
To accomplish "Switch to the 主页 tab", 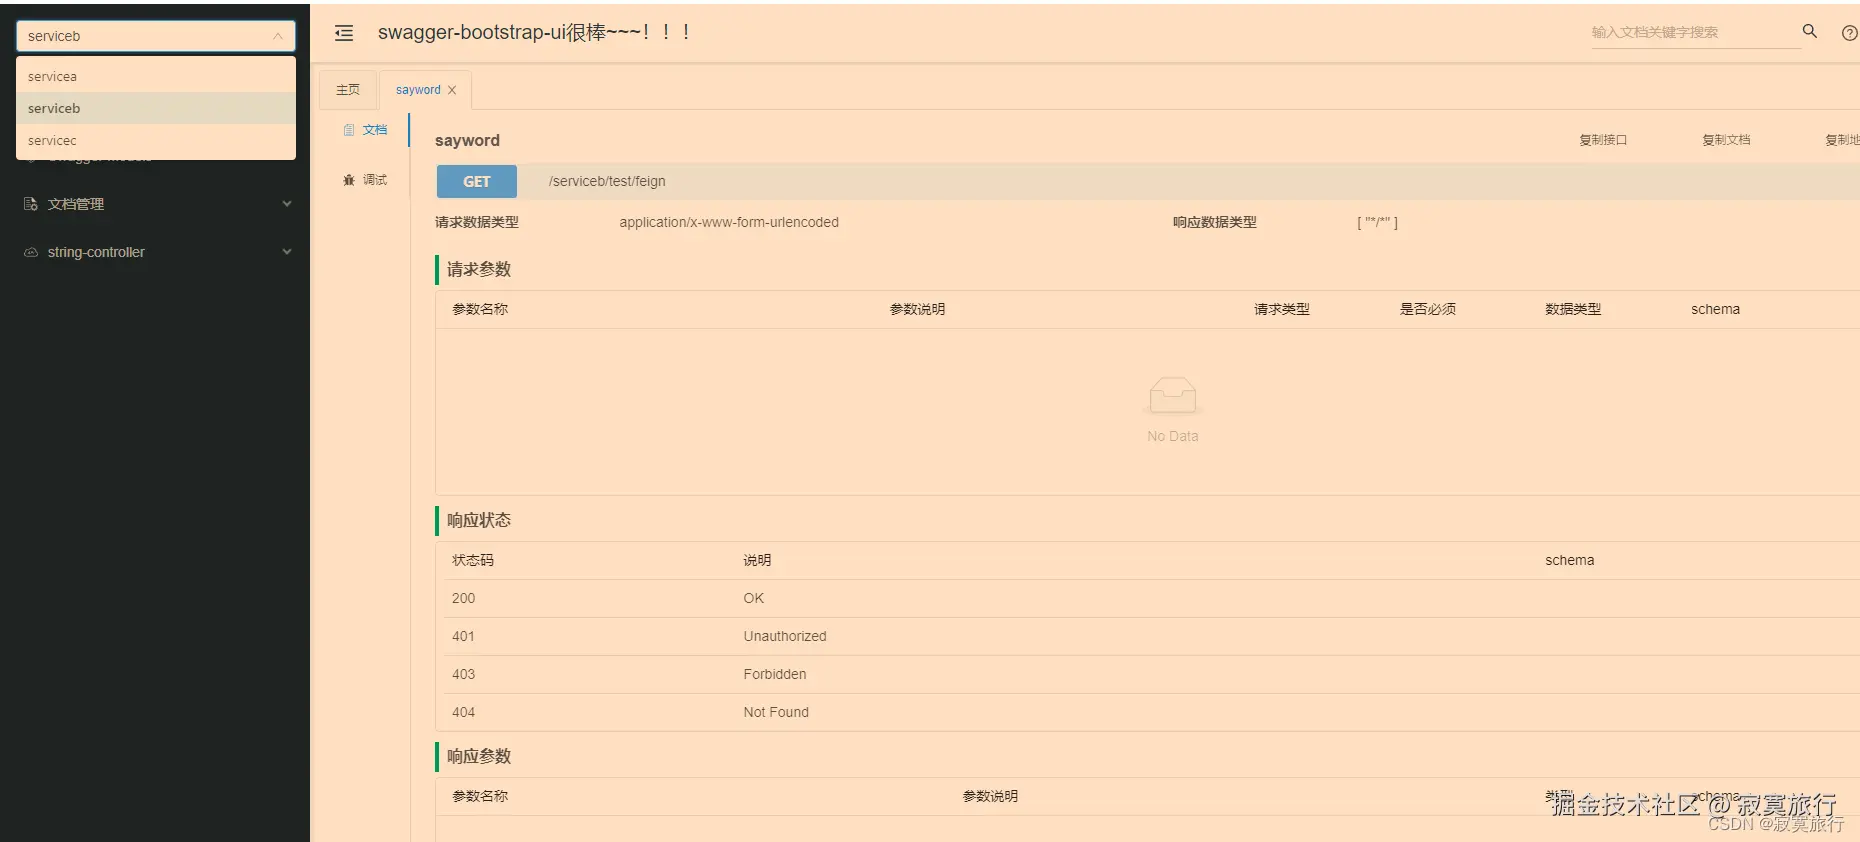I will point(348,90).
